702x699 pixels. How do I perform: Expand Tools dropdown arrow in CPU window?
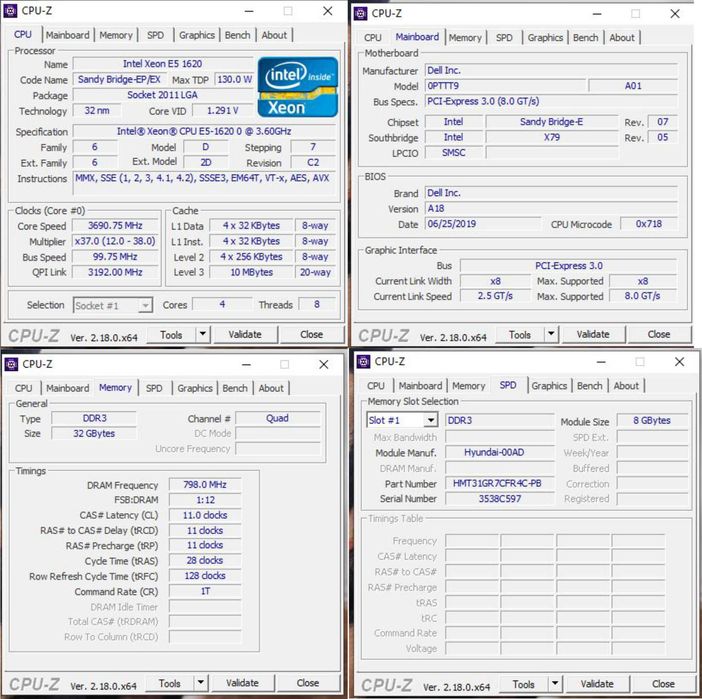coord(202,334)
